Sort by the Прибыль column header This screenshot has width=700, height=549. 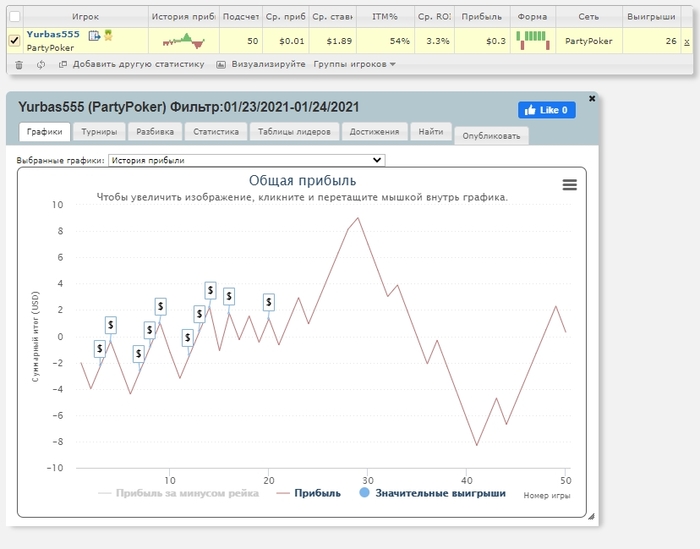(x=482, y=17)
